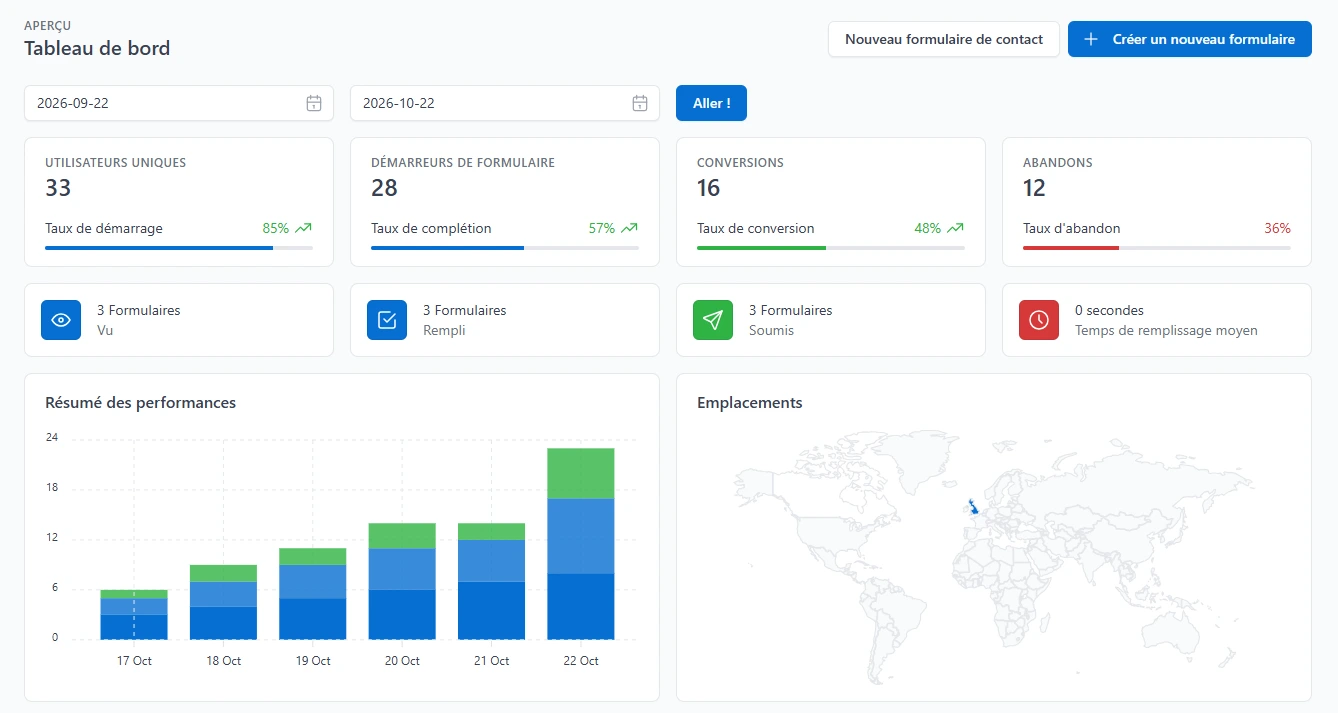This screenshot has height=713, width=1338.
Task: Click the 3 Formulaires Vu text
Action: click(x=139, y=320)
